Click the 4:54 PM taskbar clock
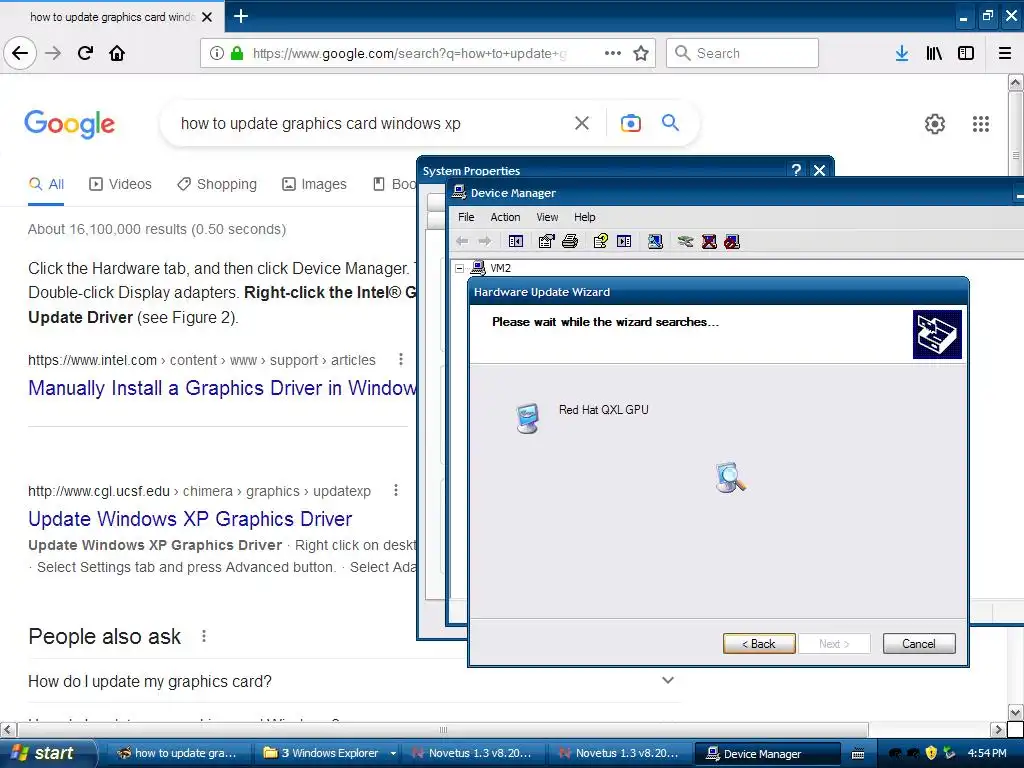 [x=987, y=753]
